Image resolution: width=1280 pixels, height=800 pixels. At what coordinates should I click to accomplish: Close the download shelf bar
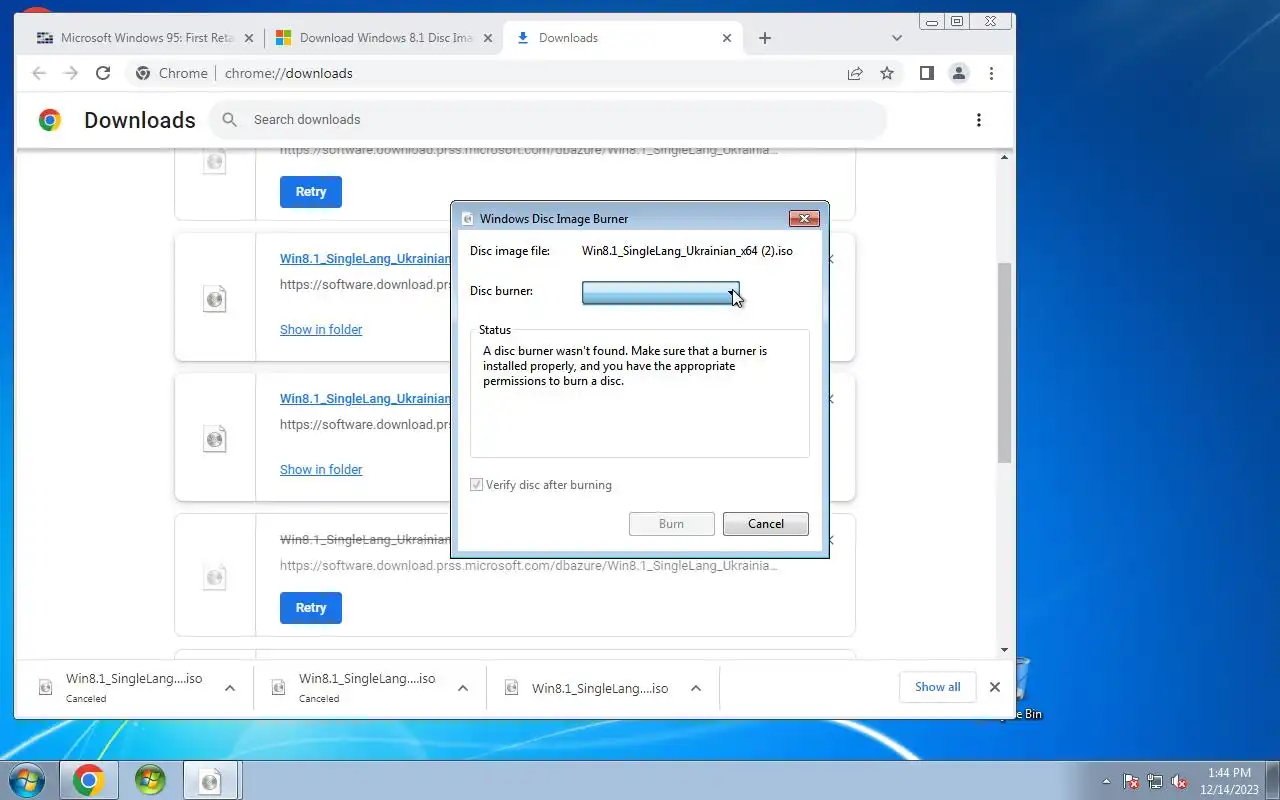tap(994, 687)
